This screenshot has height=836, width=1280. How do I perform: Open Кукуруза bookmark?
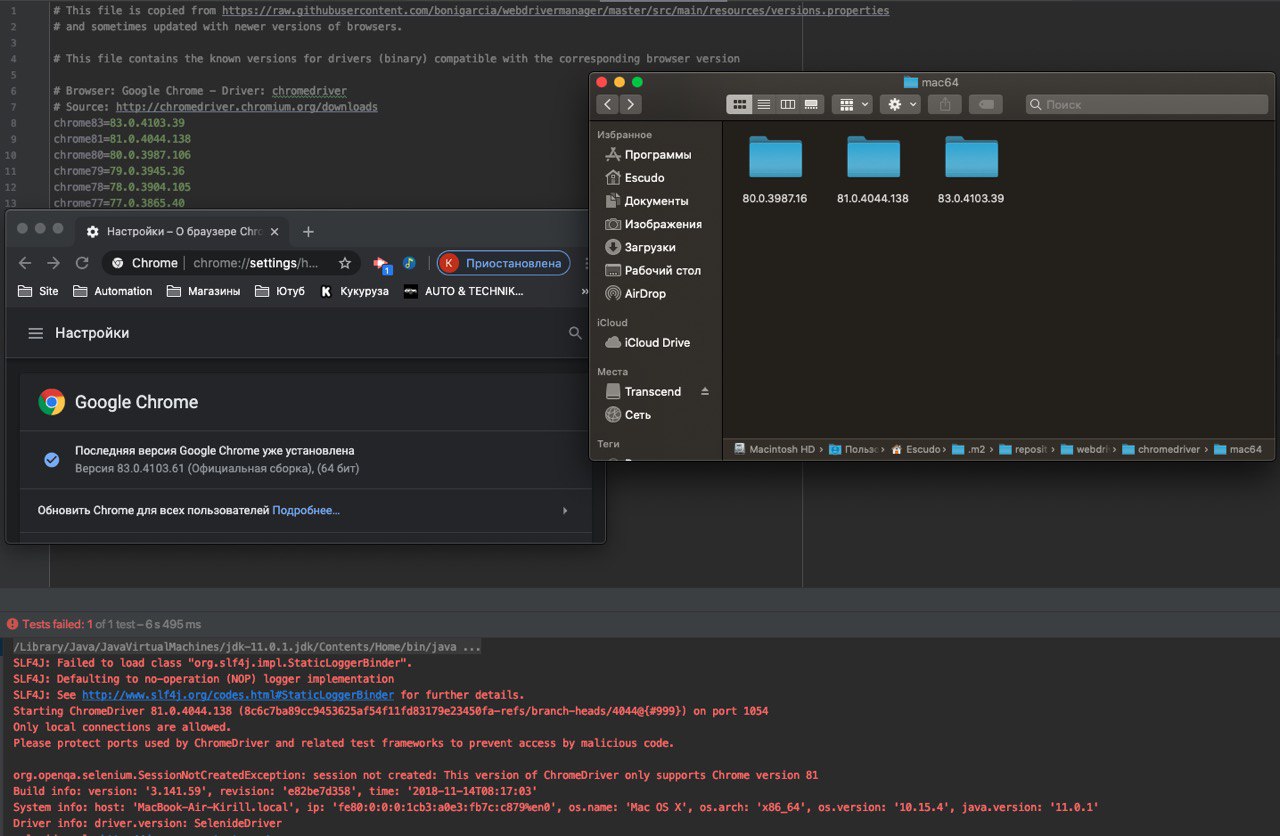(355, 291)
